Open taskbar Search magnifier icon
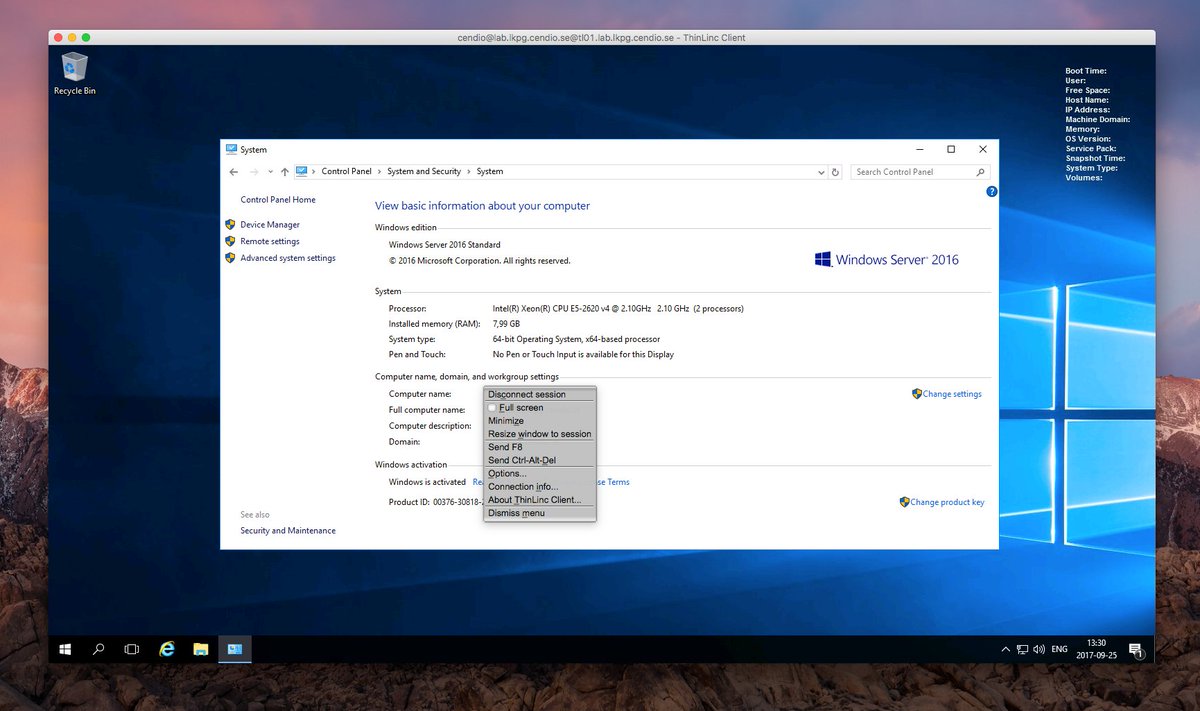This screenshot has height=711, width=1200. point(98,649)
